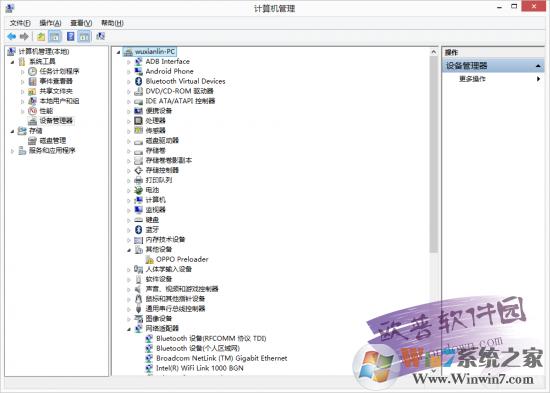Click the 性能 performance icon
The width and height of the screenshot is (550, 393).
tap(32, 111)
